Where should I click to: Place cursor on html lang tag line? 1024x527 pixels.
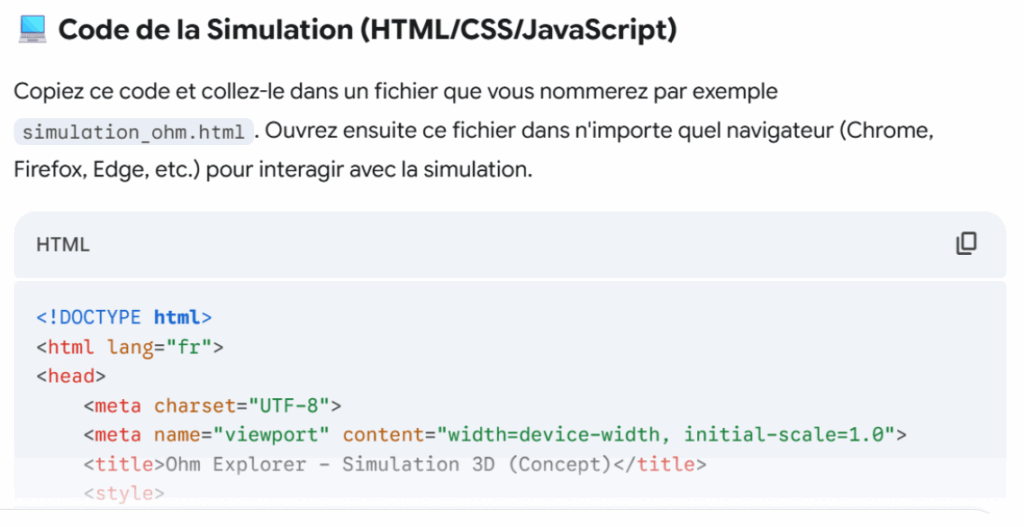130,347
